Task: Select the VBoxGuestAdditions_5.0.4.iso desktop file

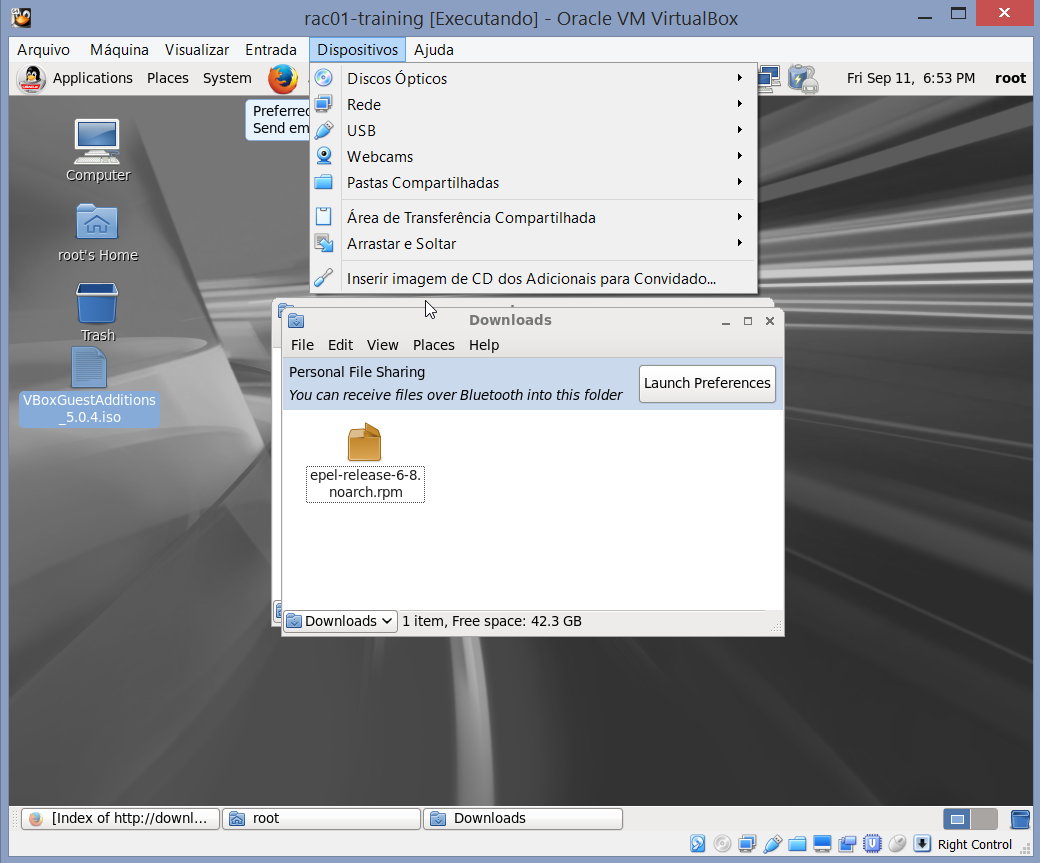Action: click(90, 388)
